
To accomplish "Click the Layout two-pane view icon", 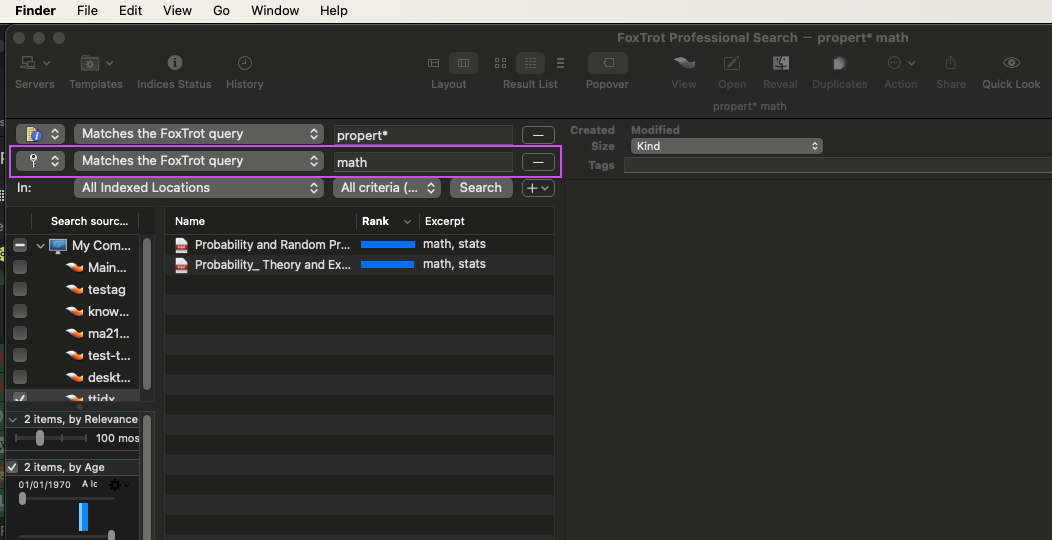I will (x=462, y=63).
